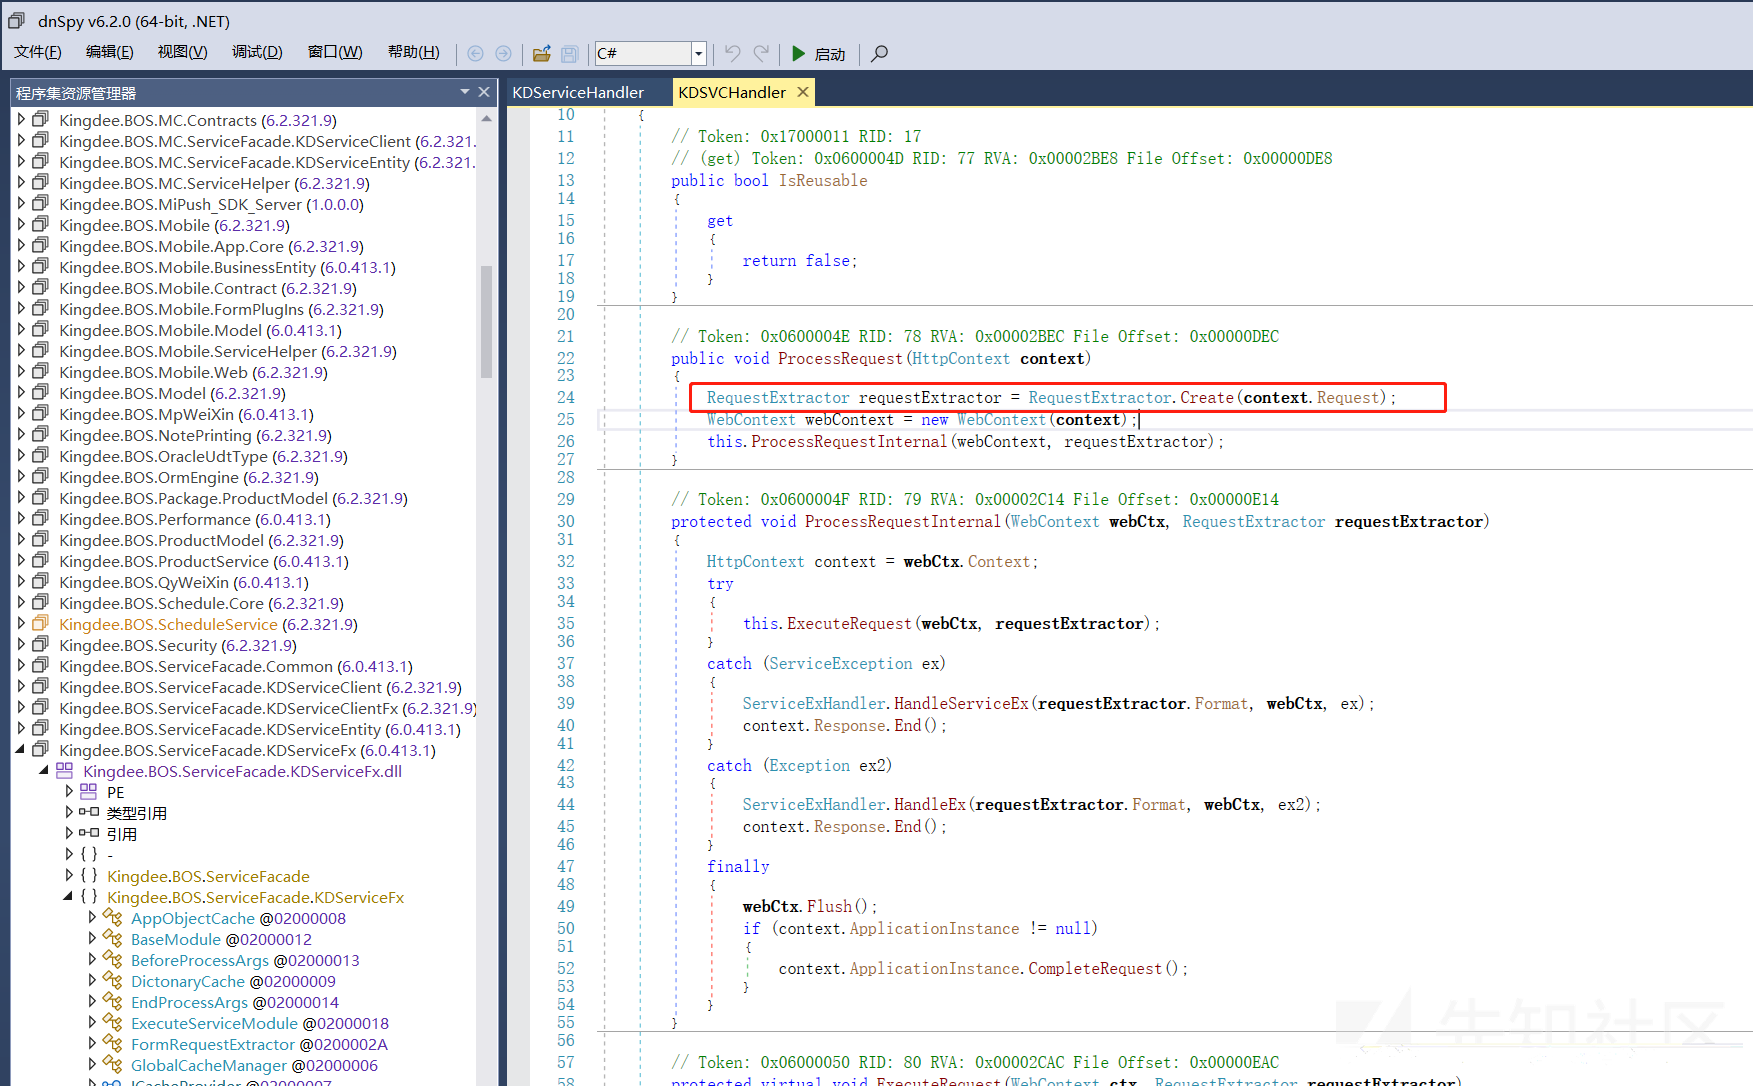Click the references icon beside 类型引用

89,813
